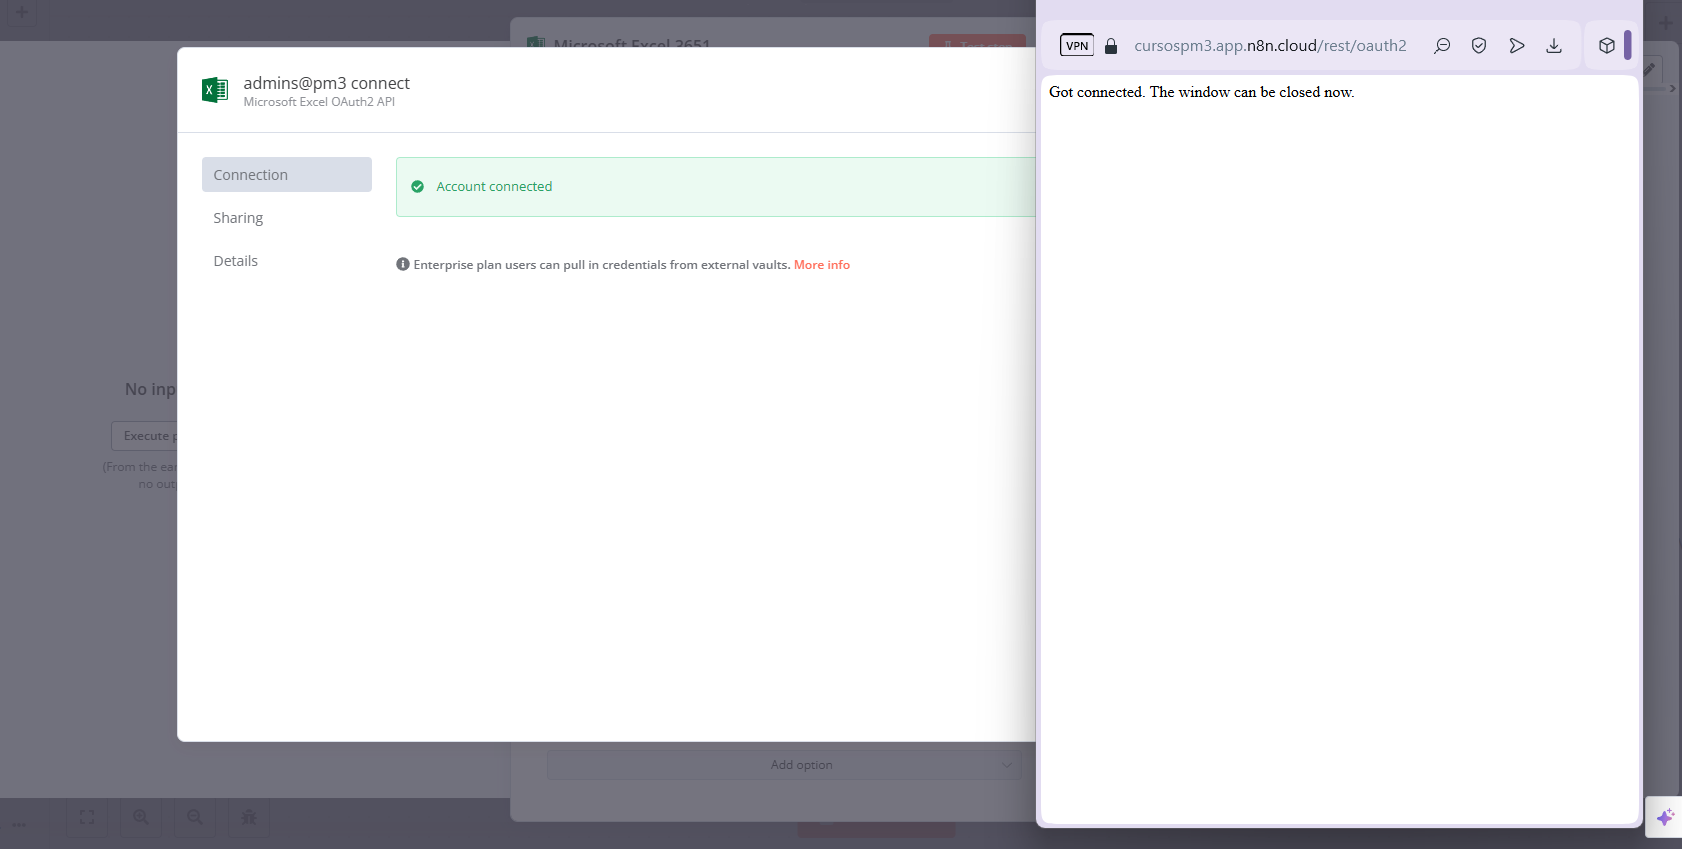Click the purple sparkle assistant icon
The image size is (1682, 849).
[x=1665, y=817]
